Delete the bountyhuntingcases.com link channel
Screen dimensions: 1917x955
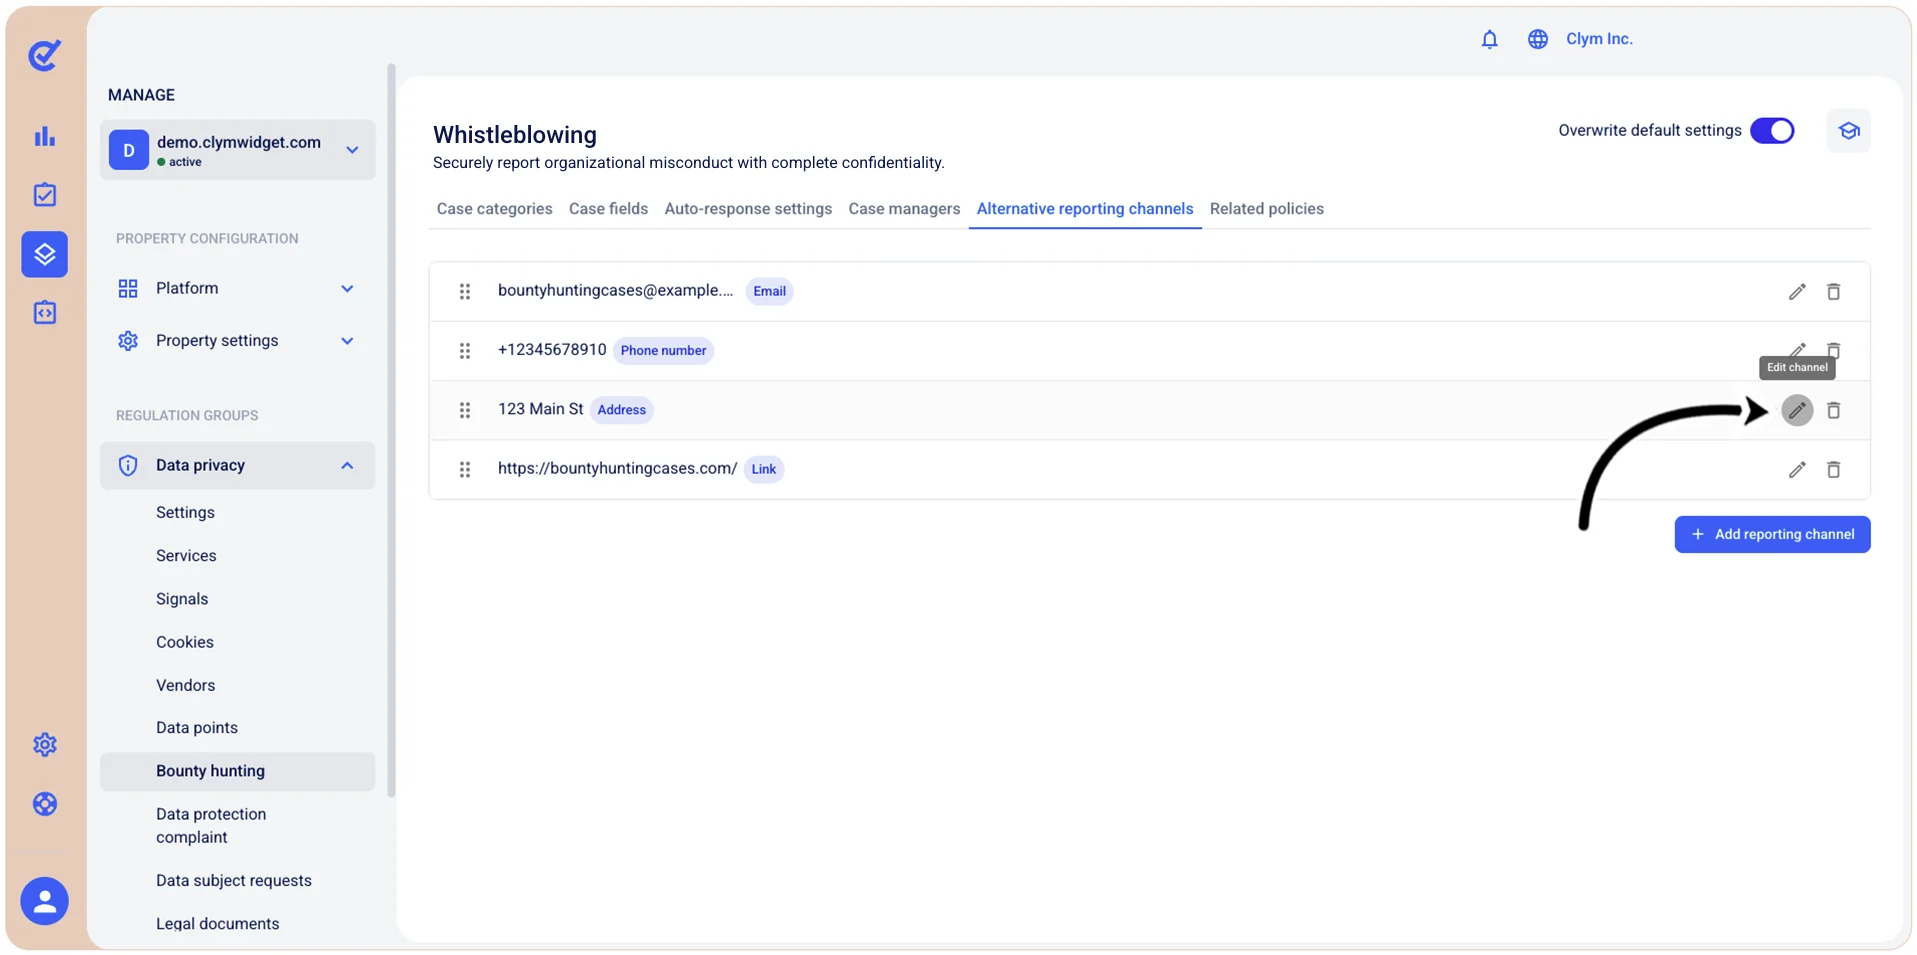coord(1834,470)
